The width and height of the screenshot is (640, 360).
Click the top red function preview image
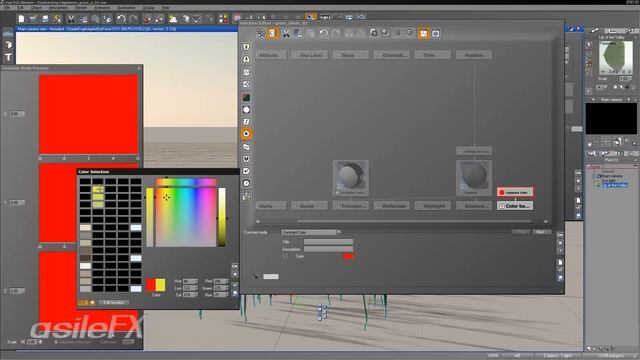[89, 114]
